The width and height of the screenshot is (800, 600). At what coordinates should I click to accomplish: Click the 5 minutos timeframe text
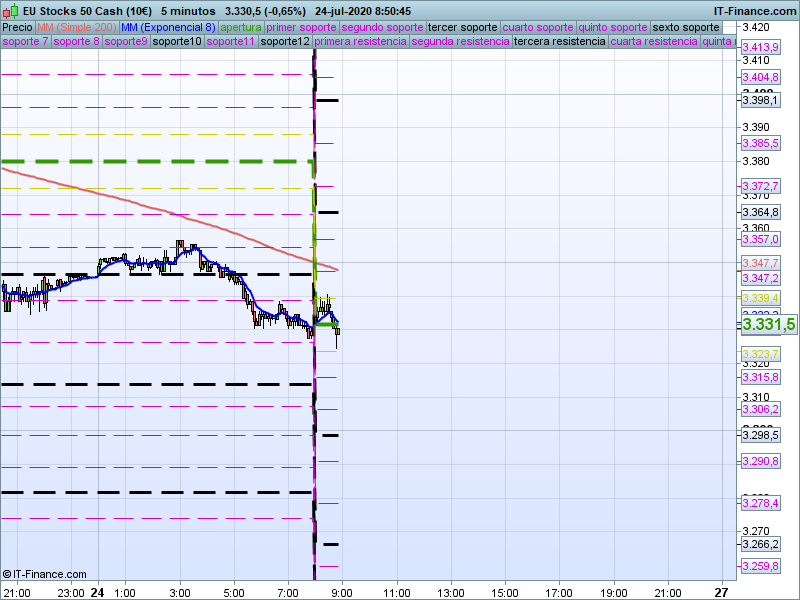tap(190, 10)
